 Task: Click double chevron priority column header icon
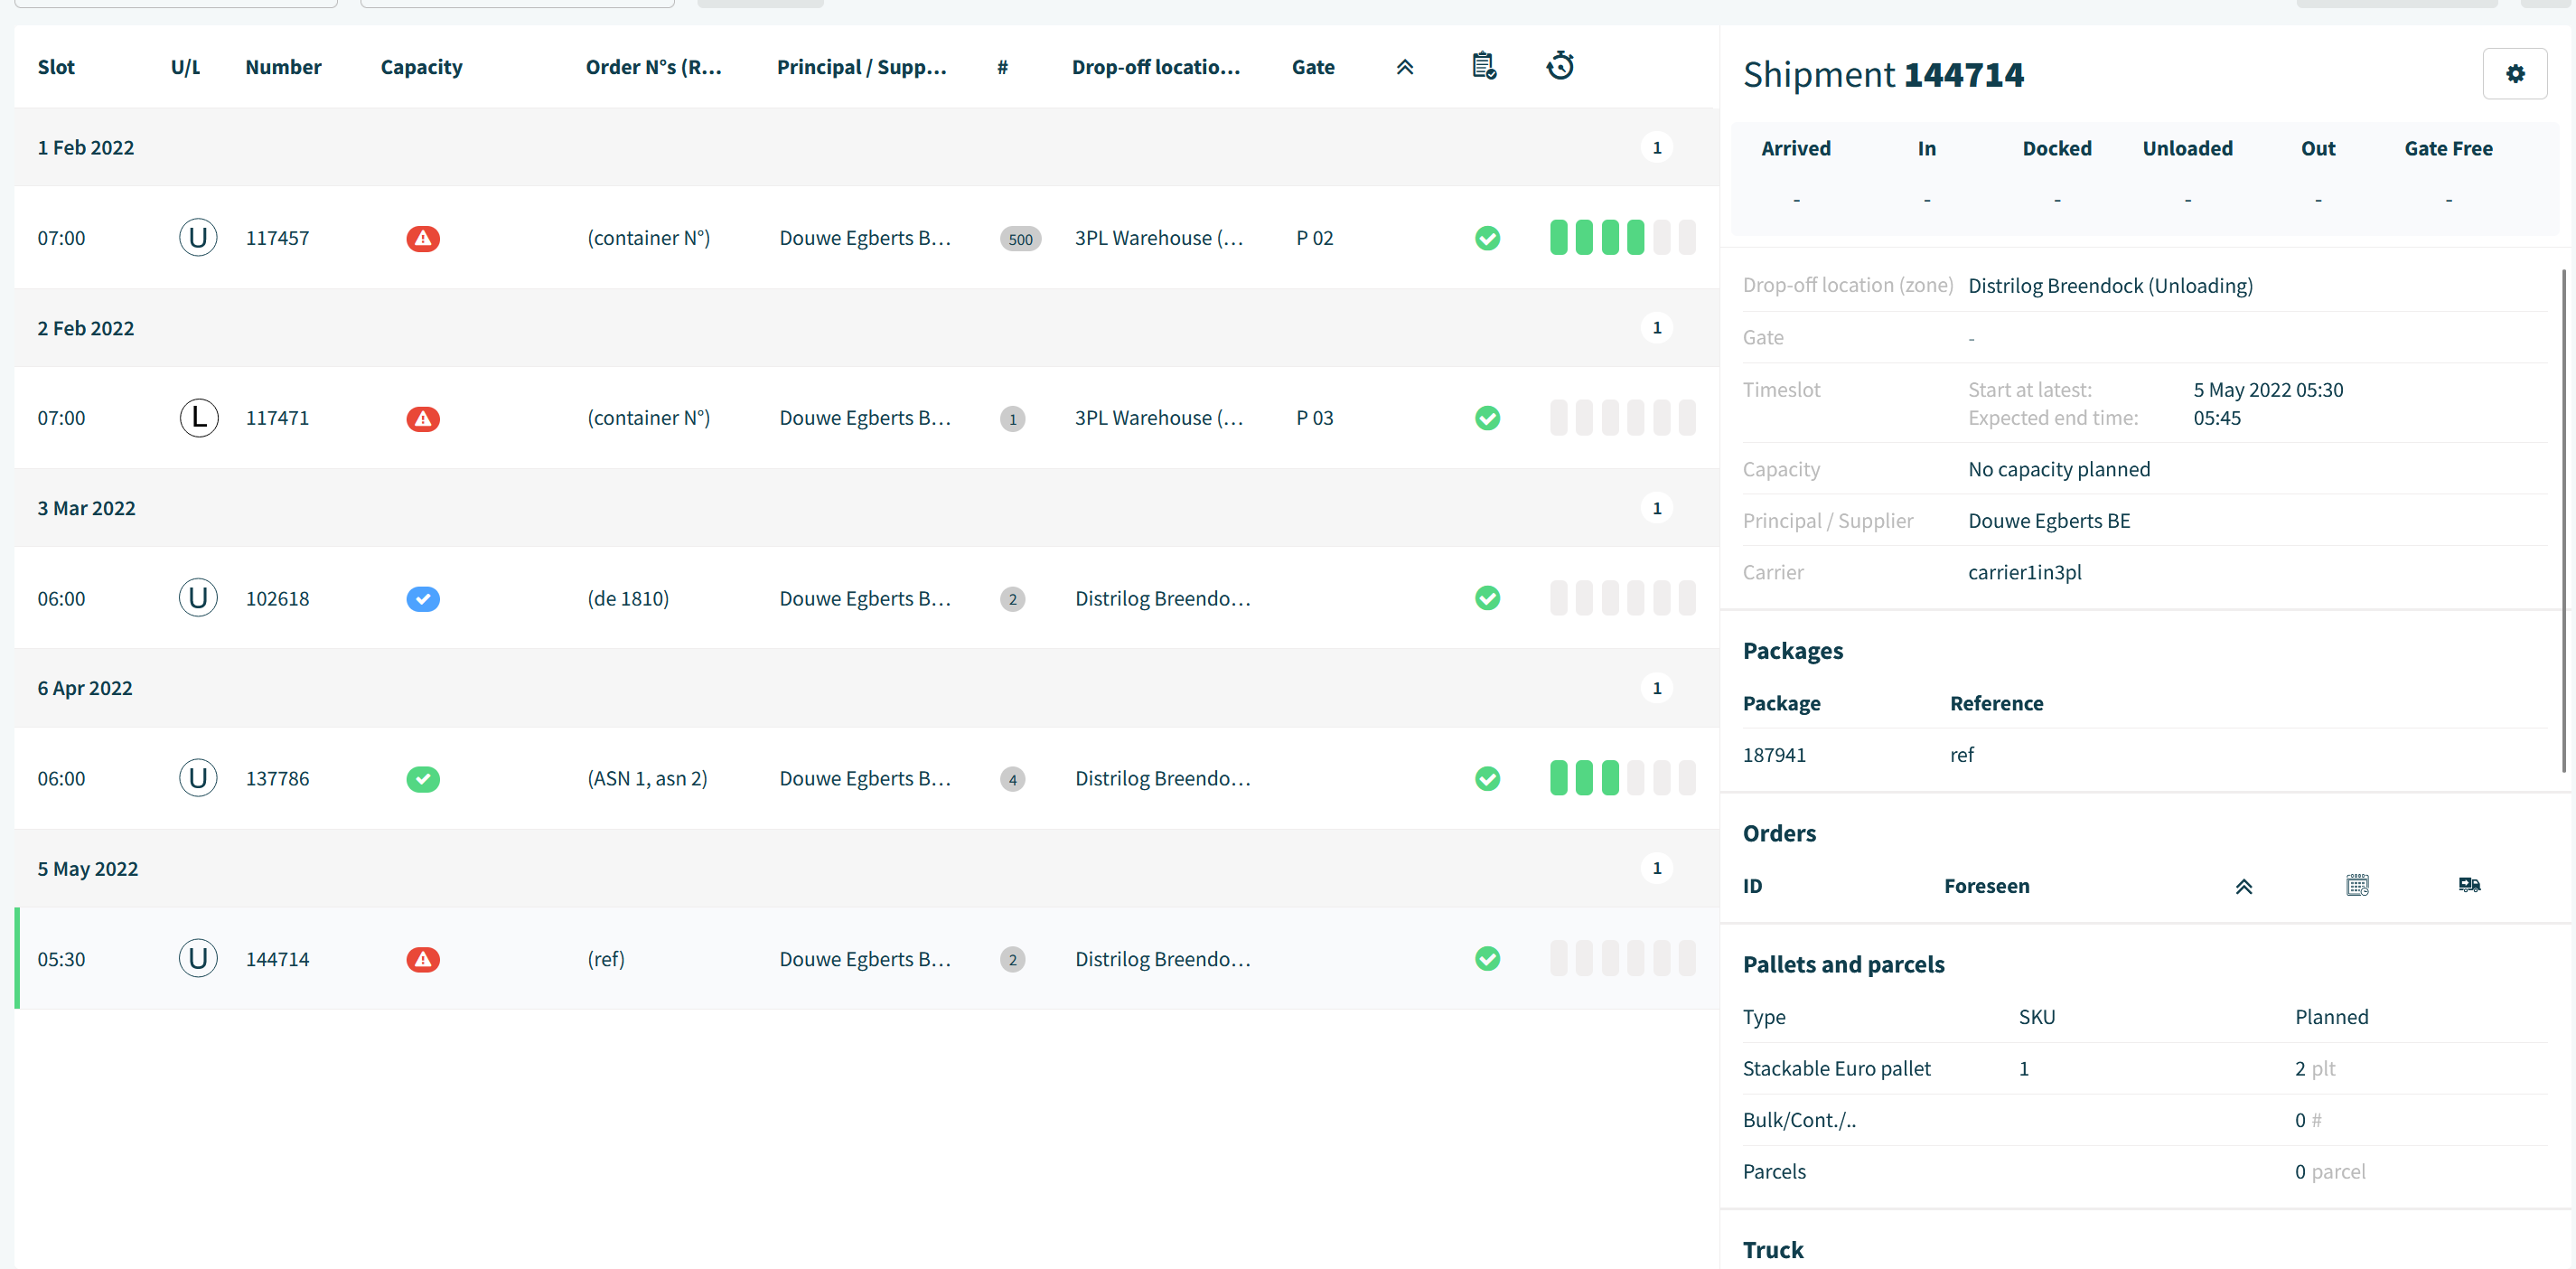[x=1405, y=67]
